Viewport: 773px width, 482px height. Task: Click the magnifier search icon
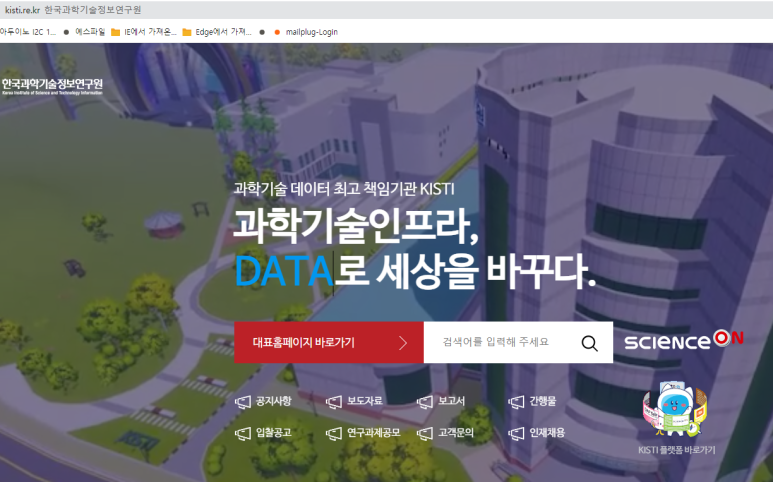click(x=589, y=343)
